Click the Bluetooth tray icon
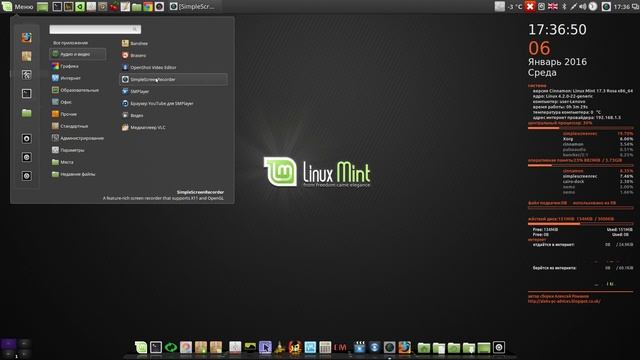 click(x=564, y=7)
